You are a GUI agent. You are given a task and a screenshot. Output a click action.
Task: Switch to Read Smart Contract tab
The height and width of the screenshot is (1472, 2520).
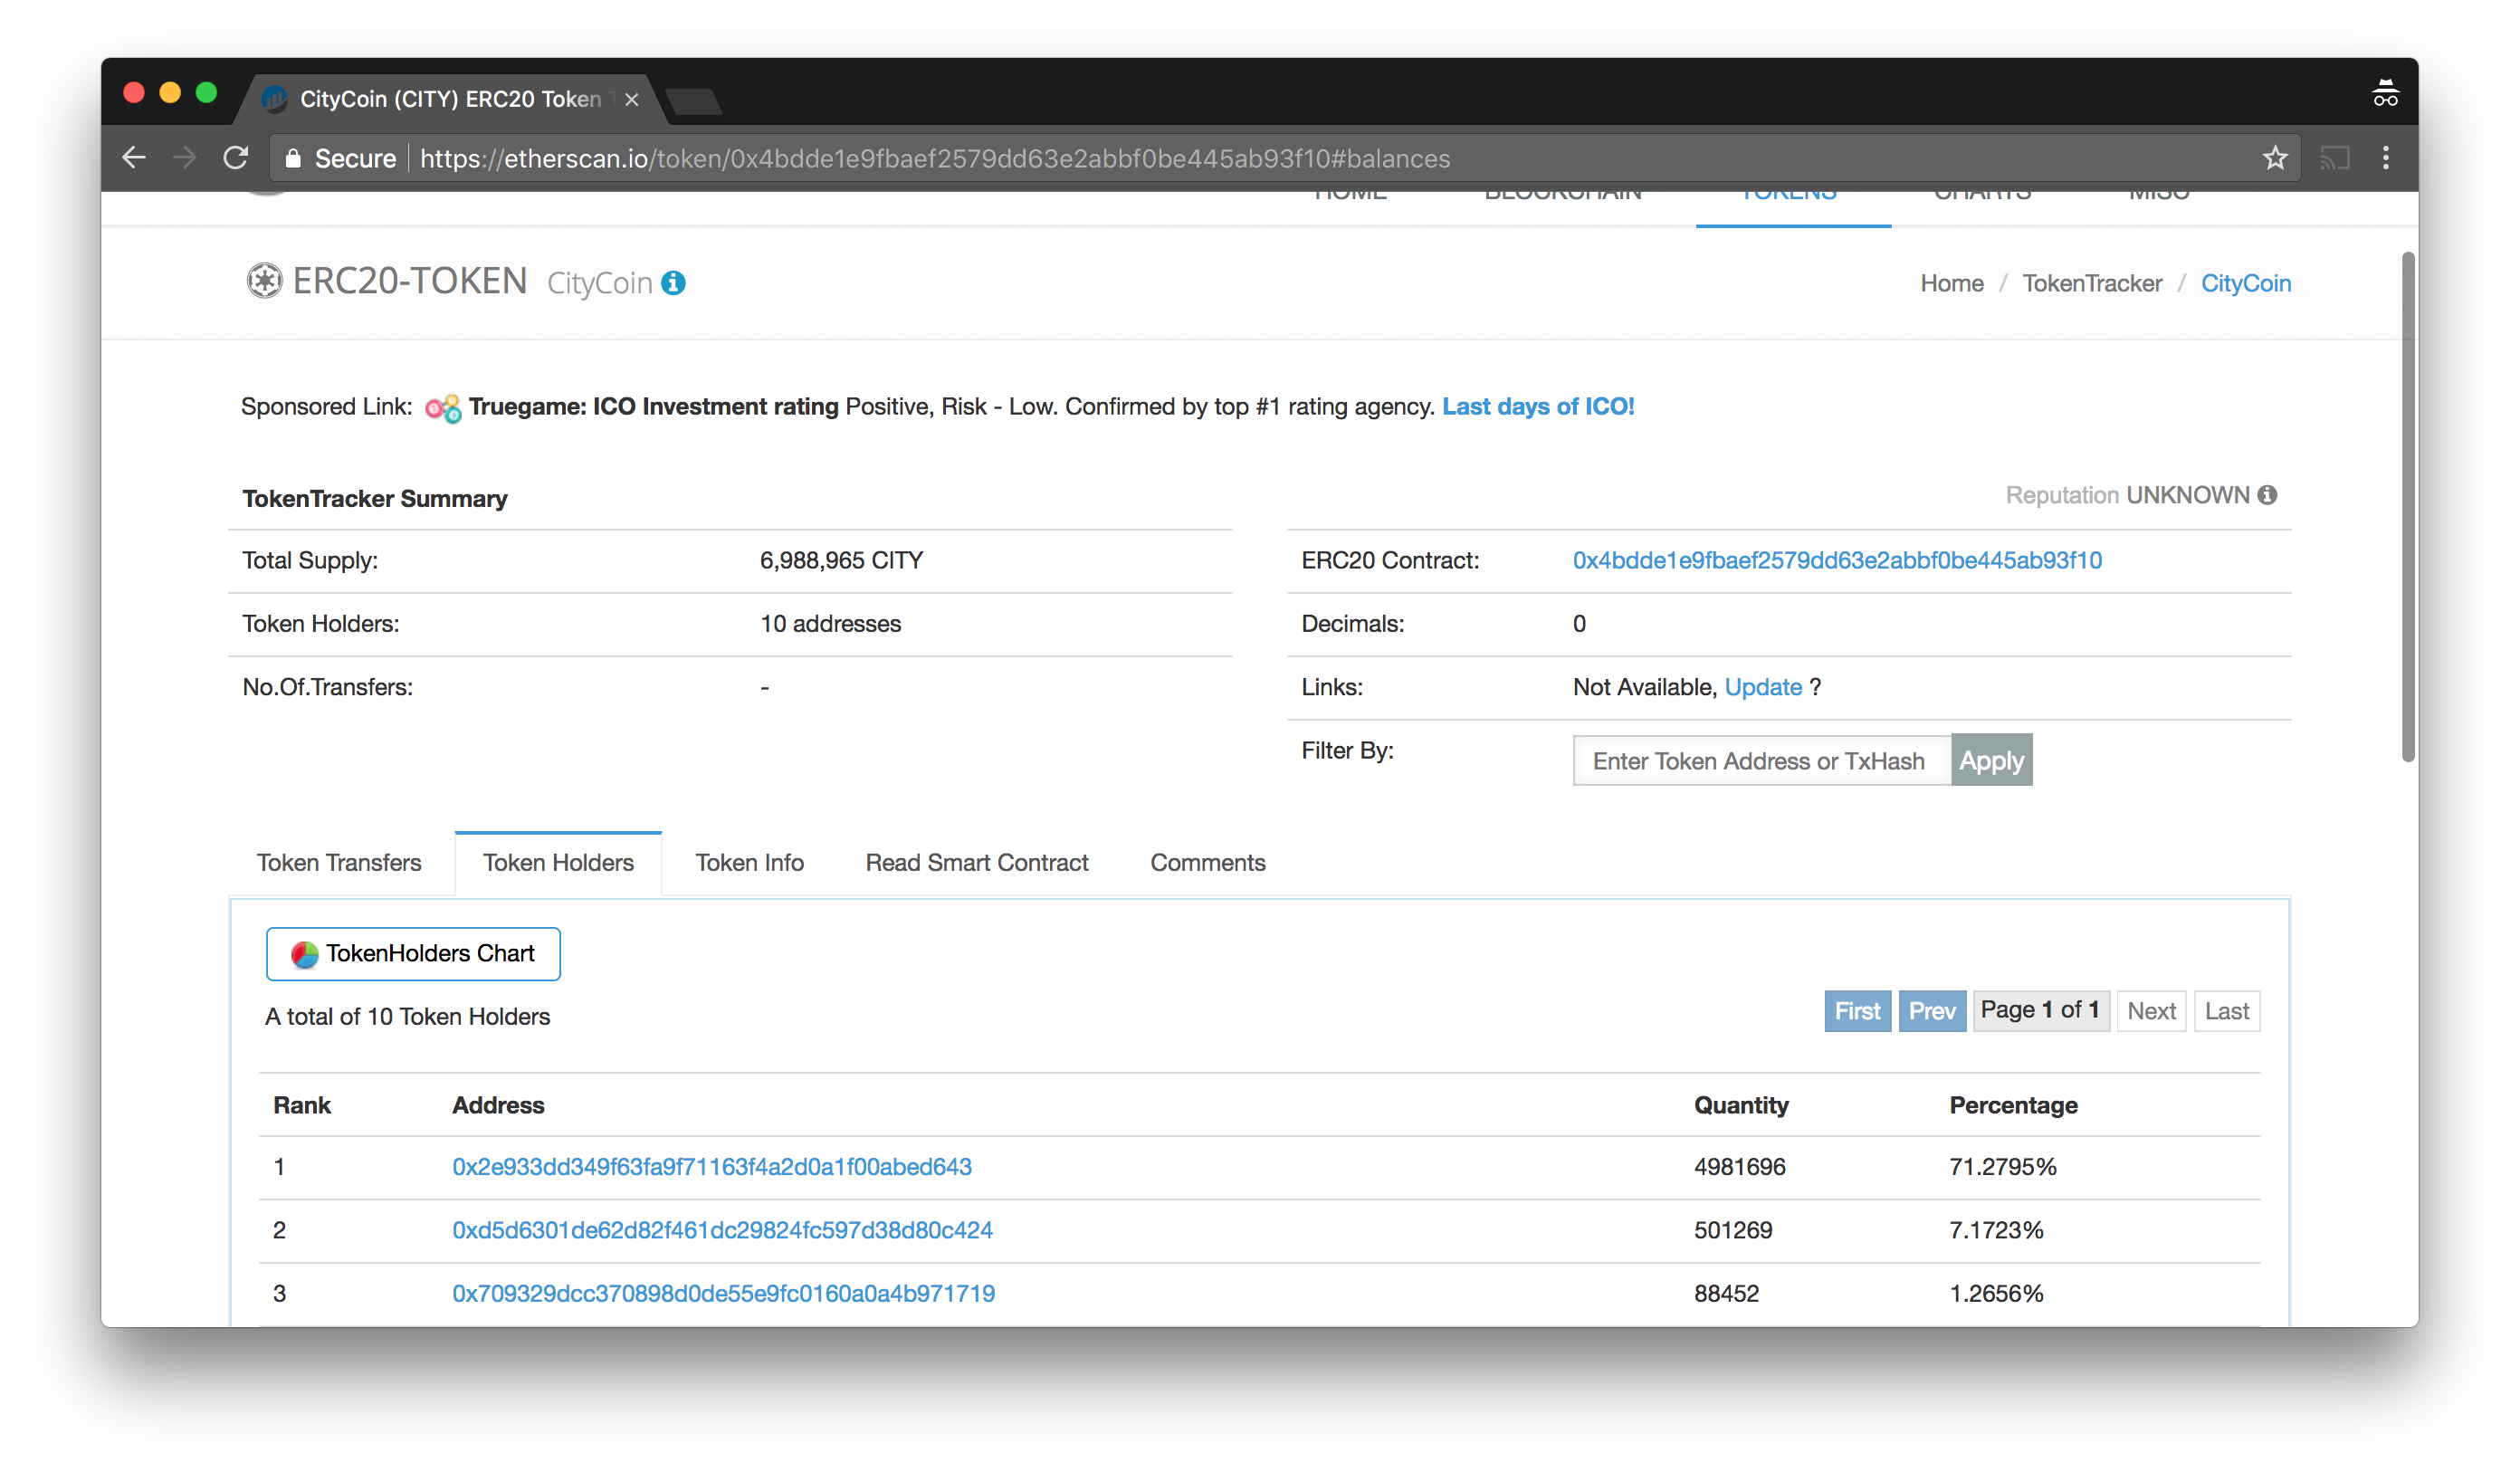point(976,862)
